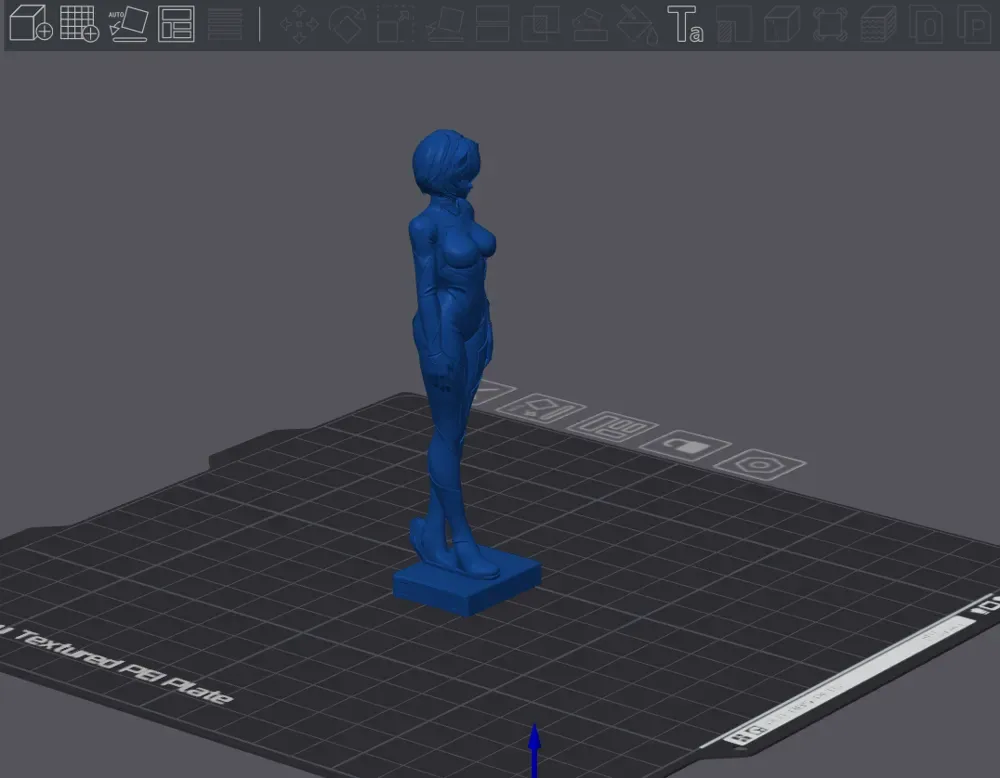Select the Support painting brush tool
Image resolution: width=1000 pixels, height=778 pixels.
[590, 24]
